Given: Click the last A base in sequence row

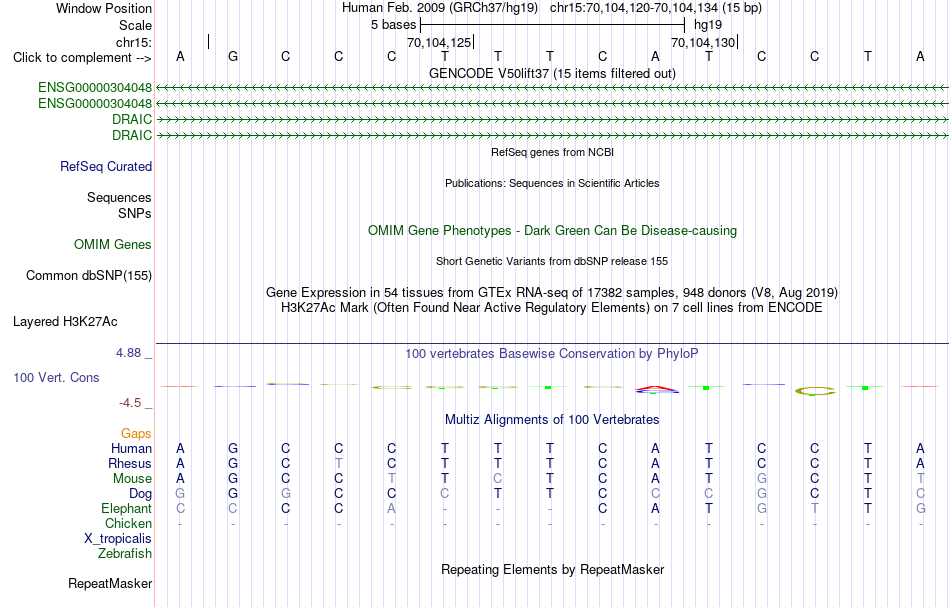Looking at the screenshot, I should click(920, 56).
